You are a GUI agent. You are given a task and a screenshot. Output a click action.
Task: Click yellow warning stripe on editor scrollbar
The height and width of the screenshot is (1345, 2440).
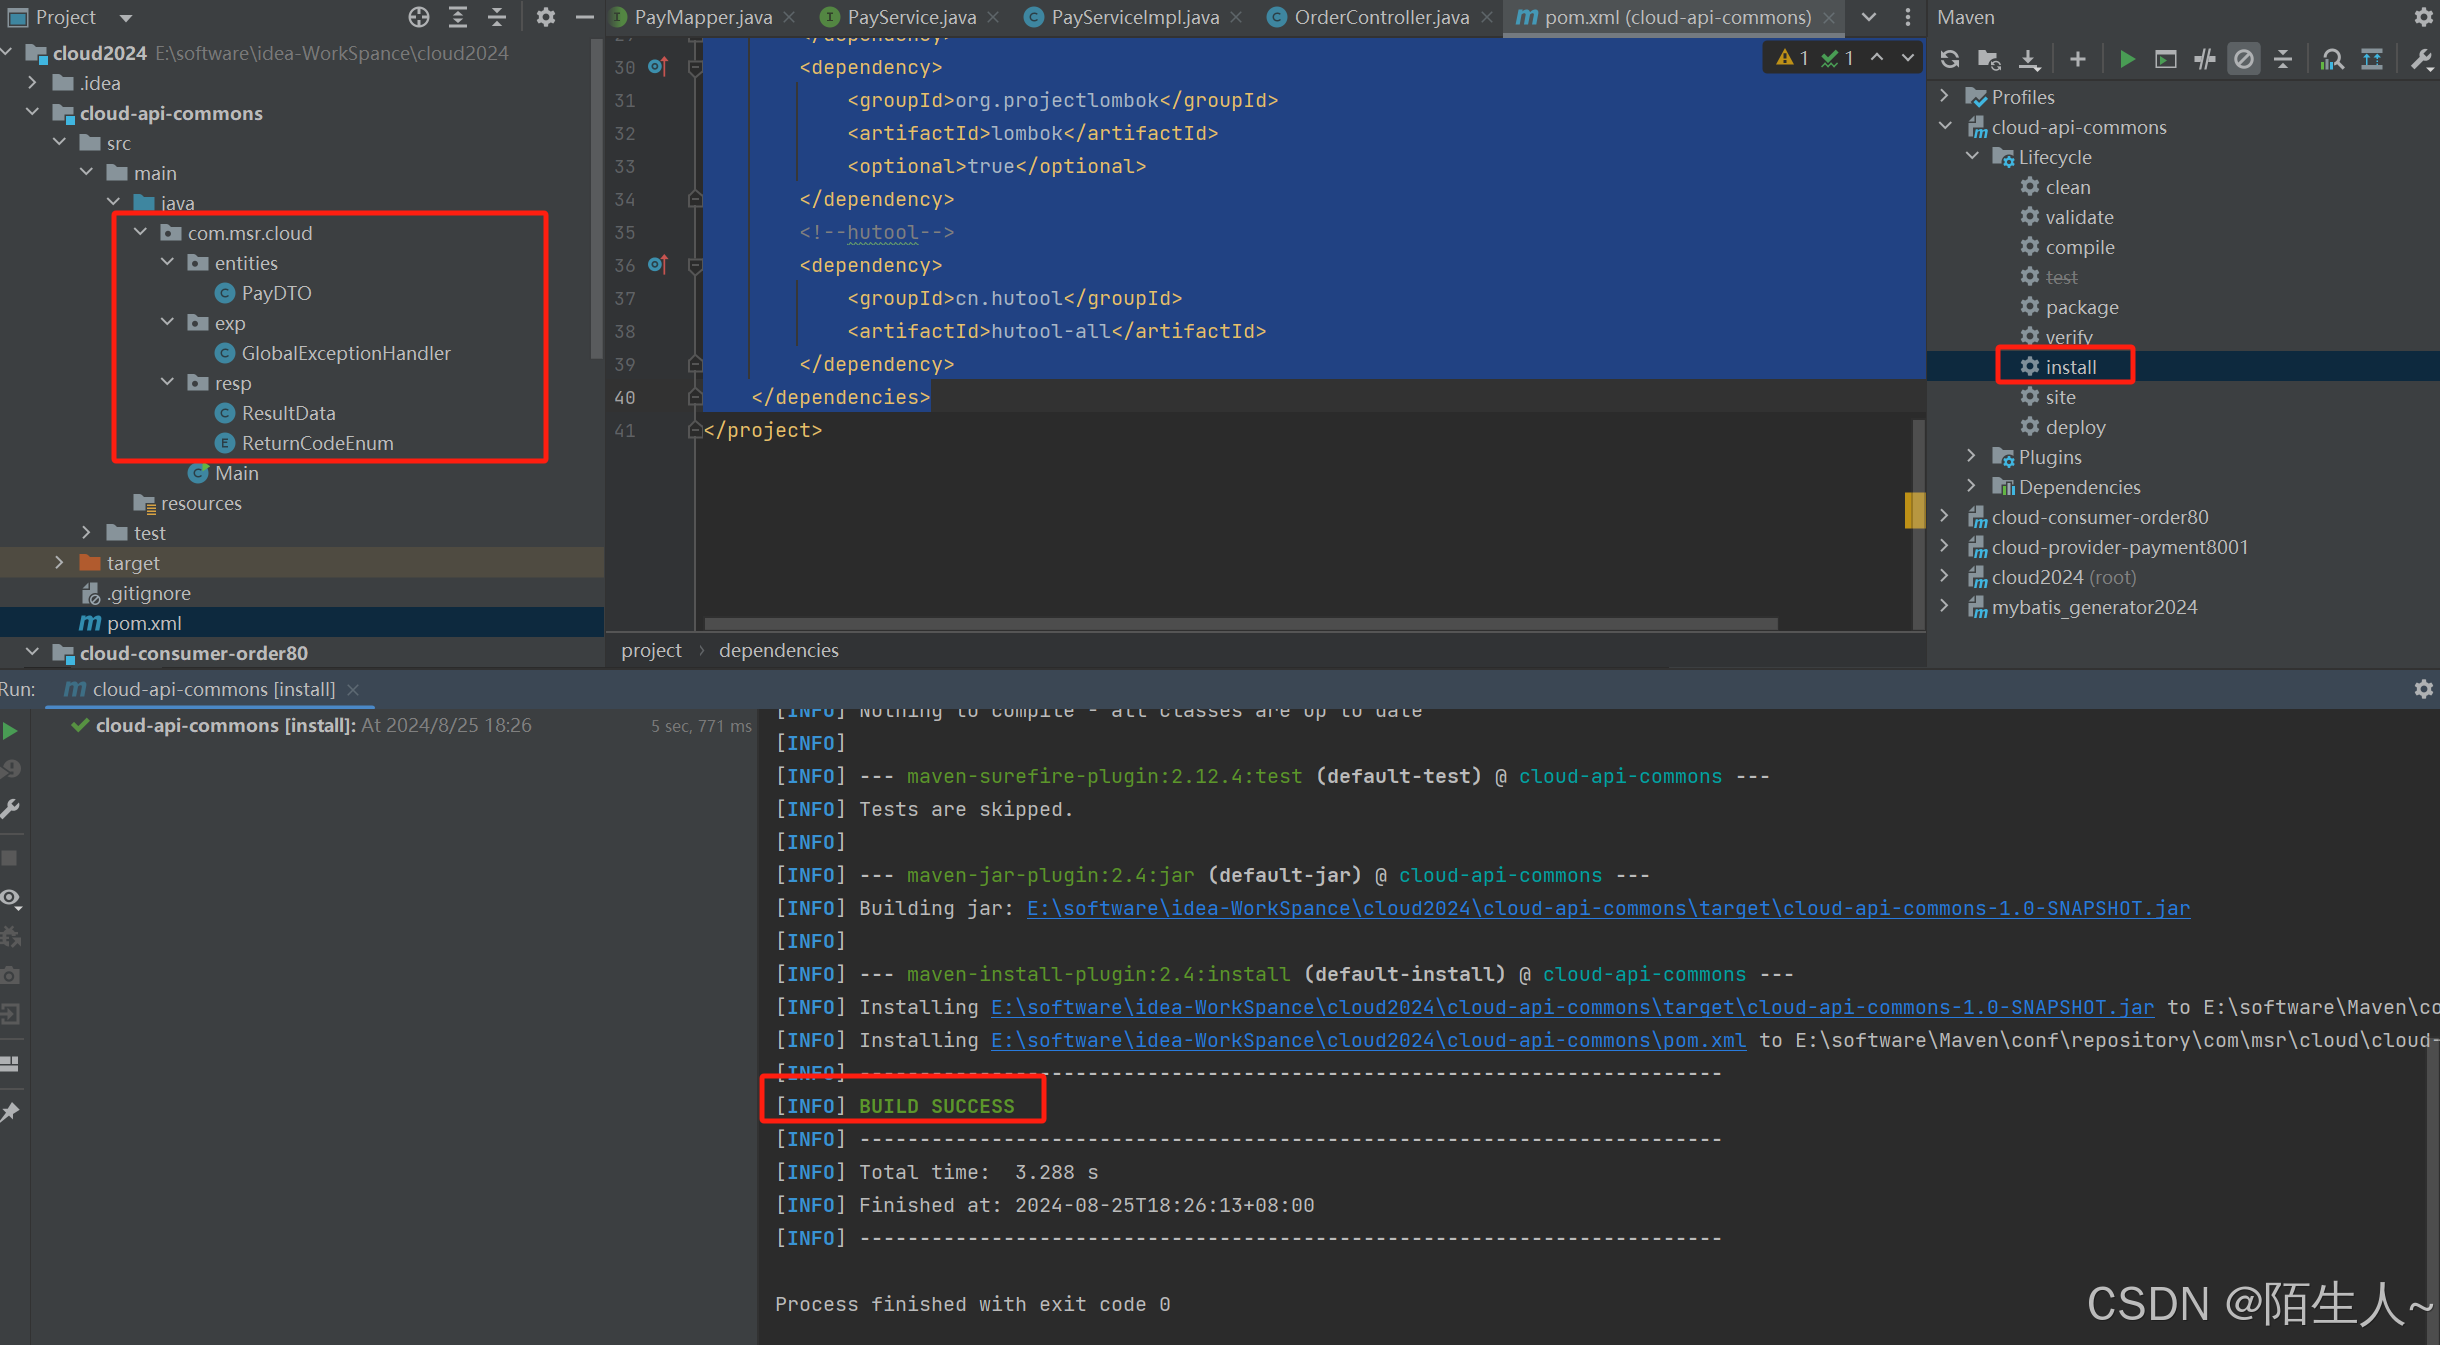(1913, 510)
